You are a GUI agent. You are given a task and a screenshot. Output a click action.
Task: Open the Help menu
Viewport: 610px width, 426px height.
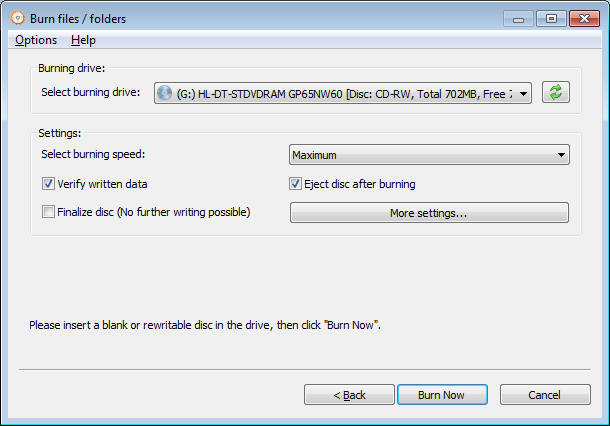tap(83, 40)
